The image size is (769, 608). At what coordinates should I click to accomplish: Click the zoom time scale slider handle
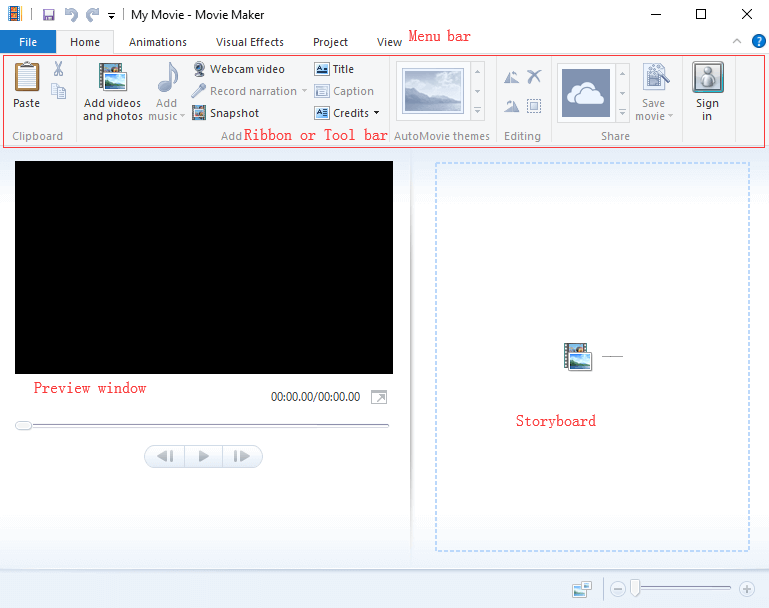(635, 588)
